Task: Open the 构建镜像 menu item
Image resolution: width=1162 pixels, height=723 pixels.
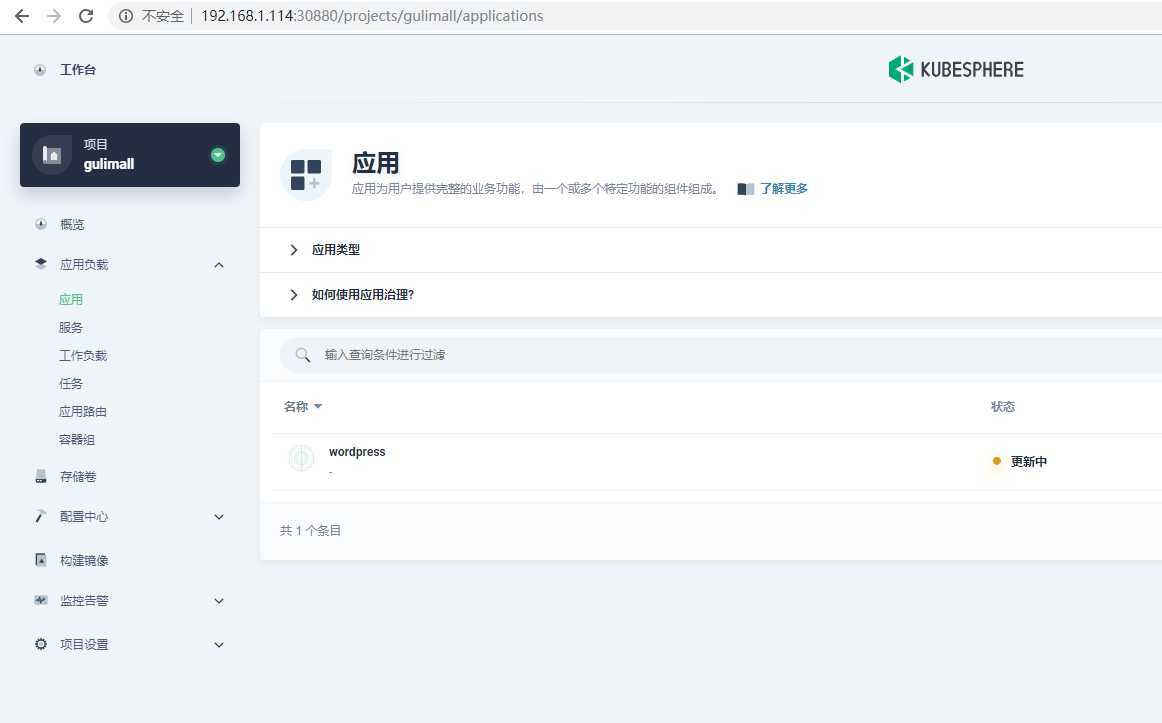Action: [x=84, y=560]
